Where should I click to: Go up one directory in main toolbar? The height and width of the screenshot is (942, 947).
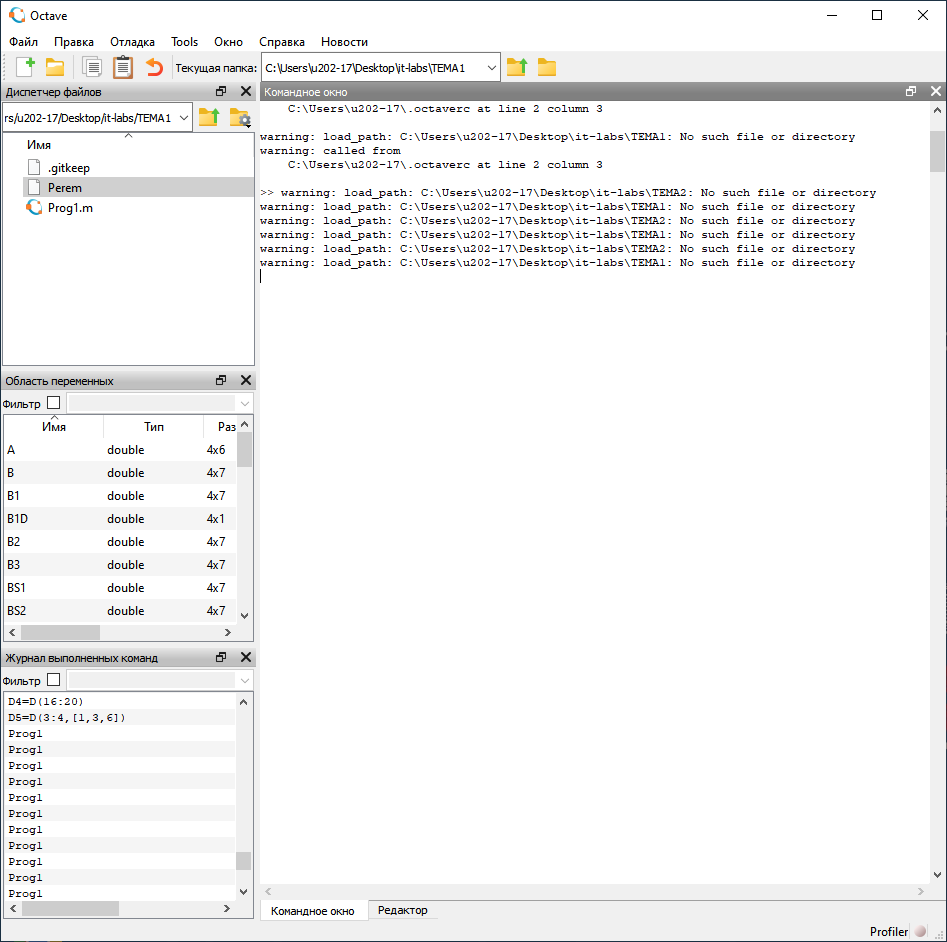pos(516,67)
